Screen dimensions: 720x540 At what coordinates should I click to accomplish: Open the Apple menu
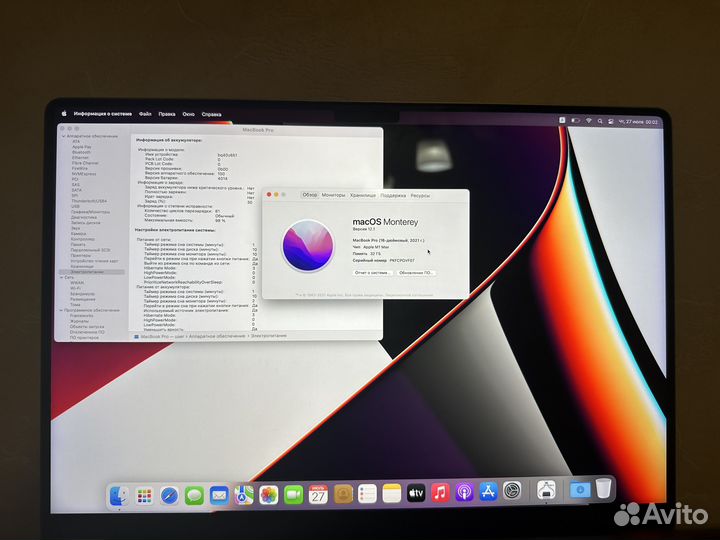(64, 113)
